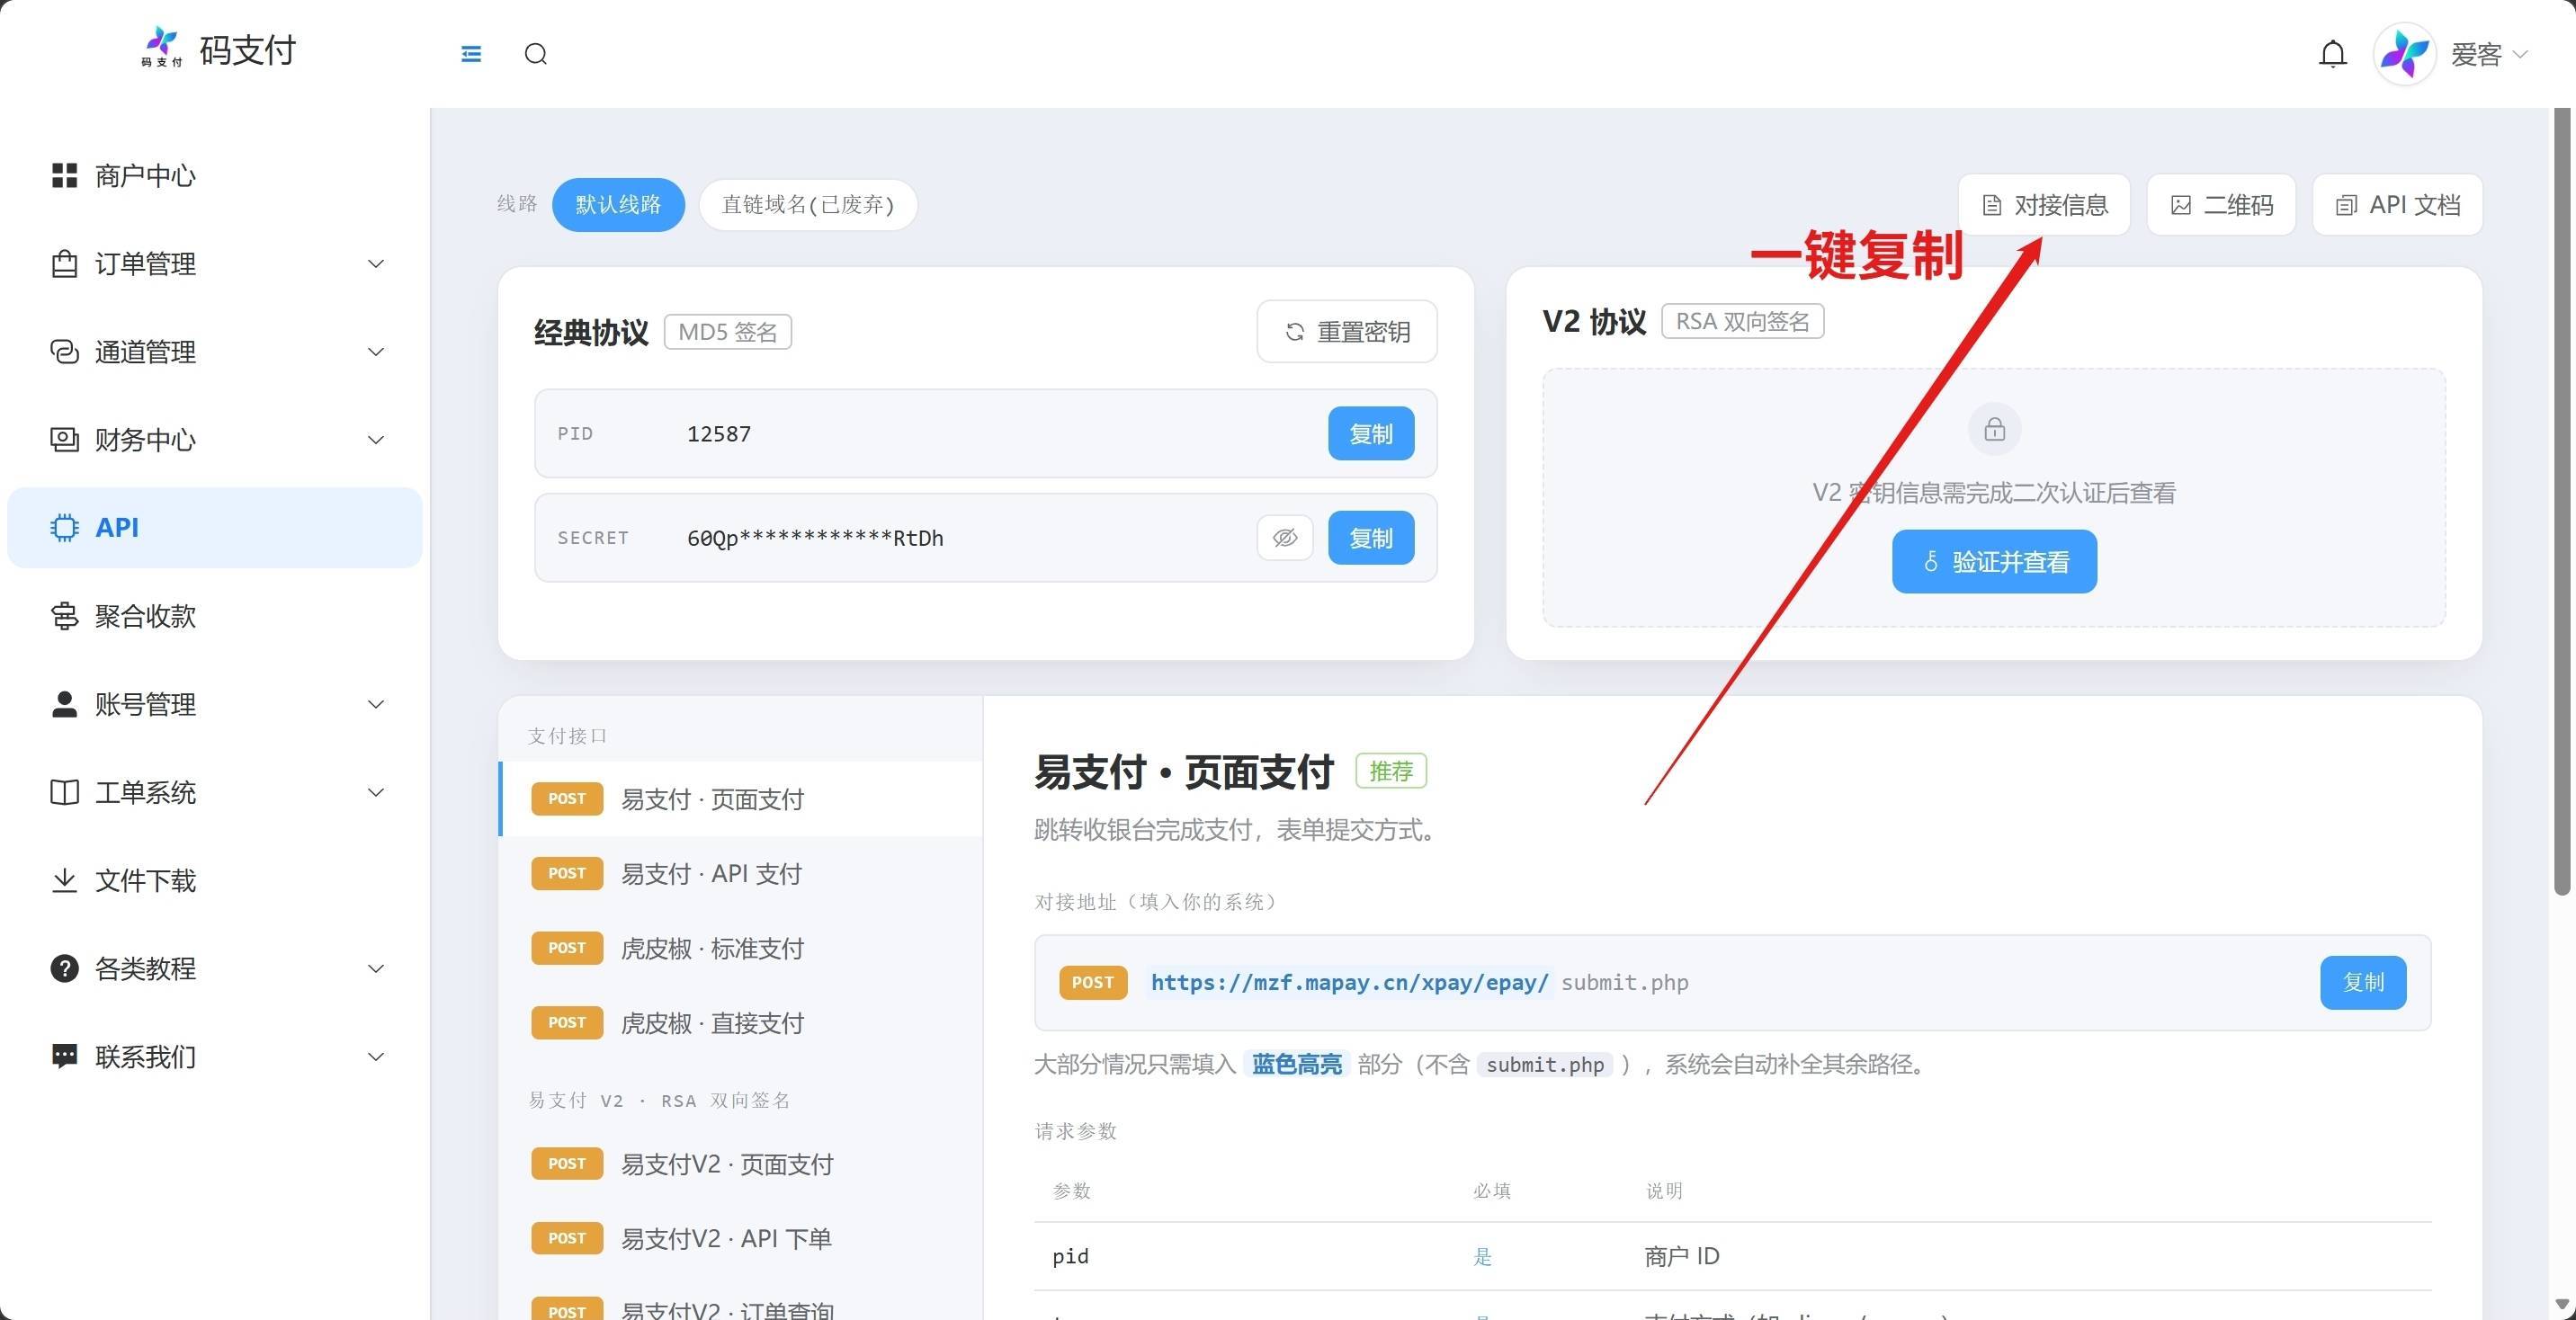Open 对接信息 button
The width and height of the screenshot is (2576, 1320).
tap(2044, 205)
